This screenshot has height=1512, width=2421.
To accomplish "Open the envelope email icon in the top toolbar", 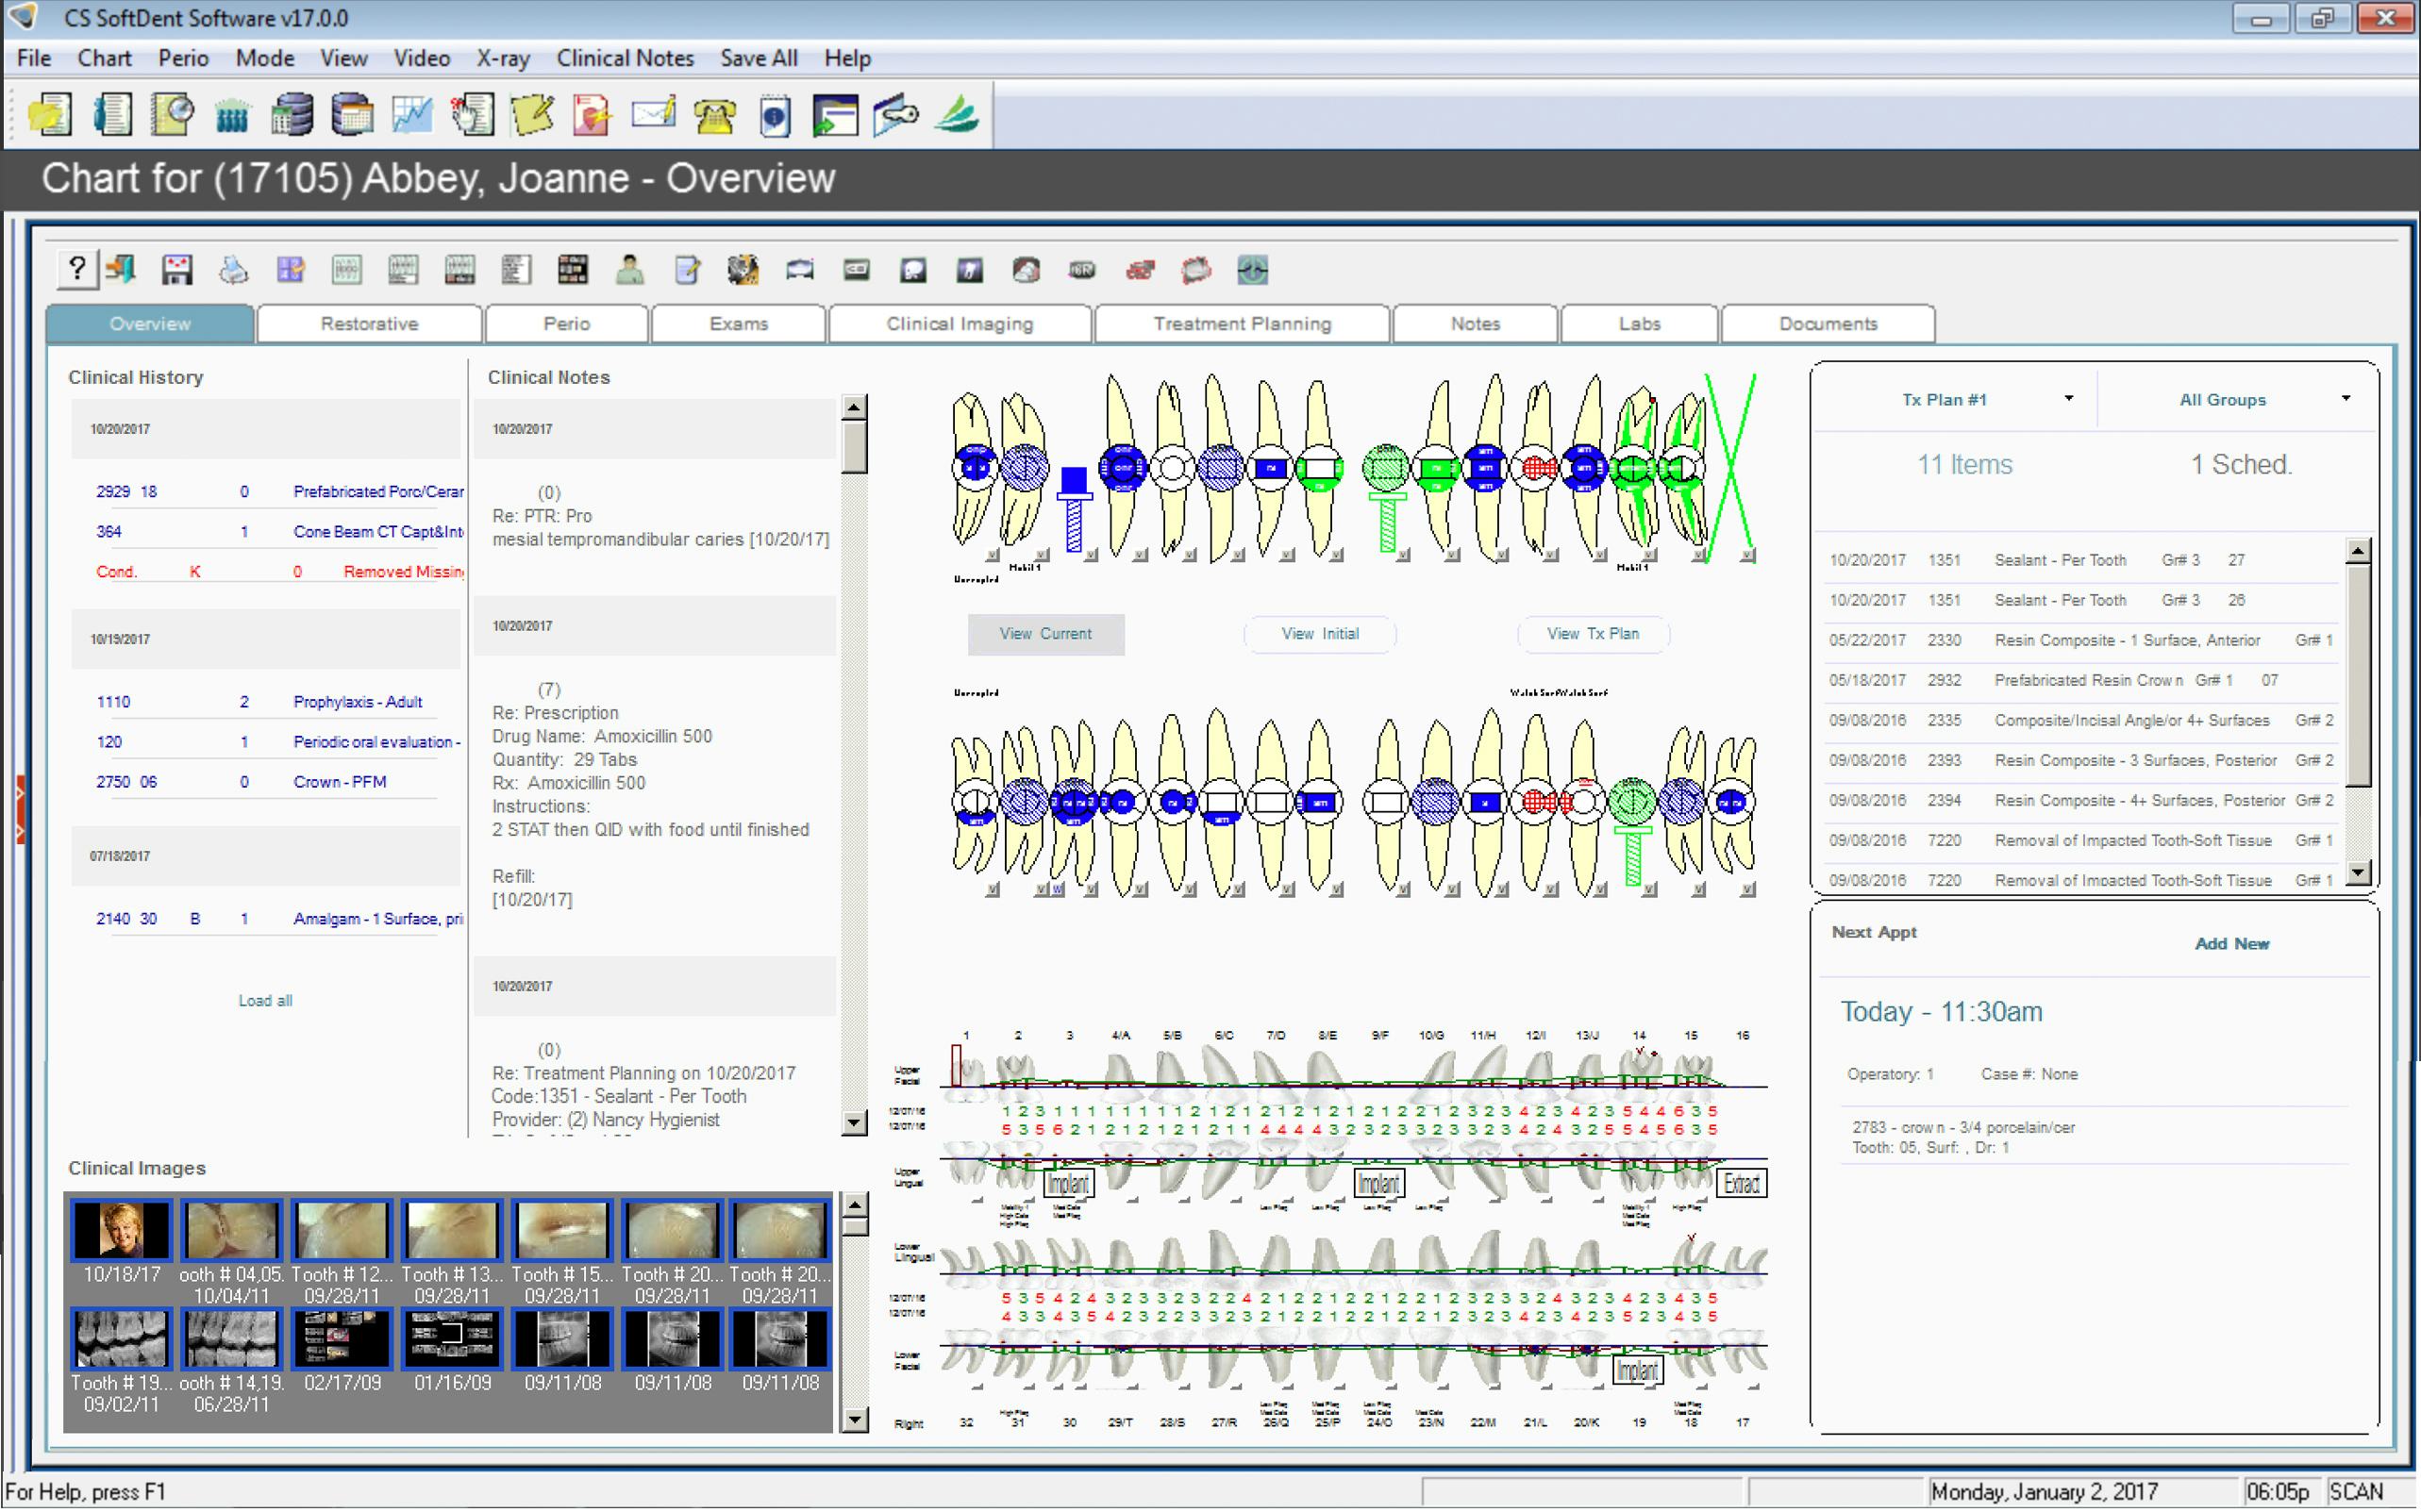I will click(x=653, y=115).
